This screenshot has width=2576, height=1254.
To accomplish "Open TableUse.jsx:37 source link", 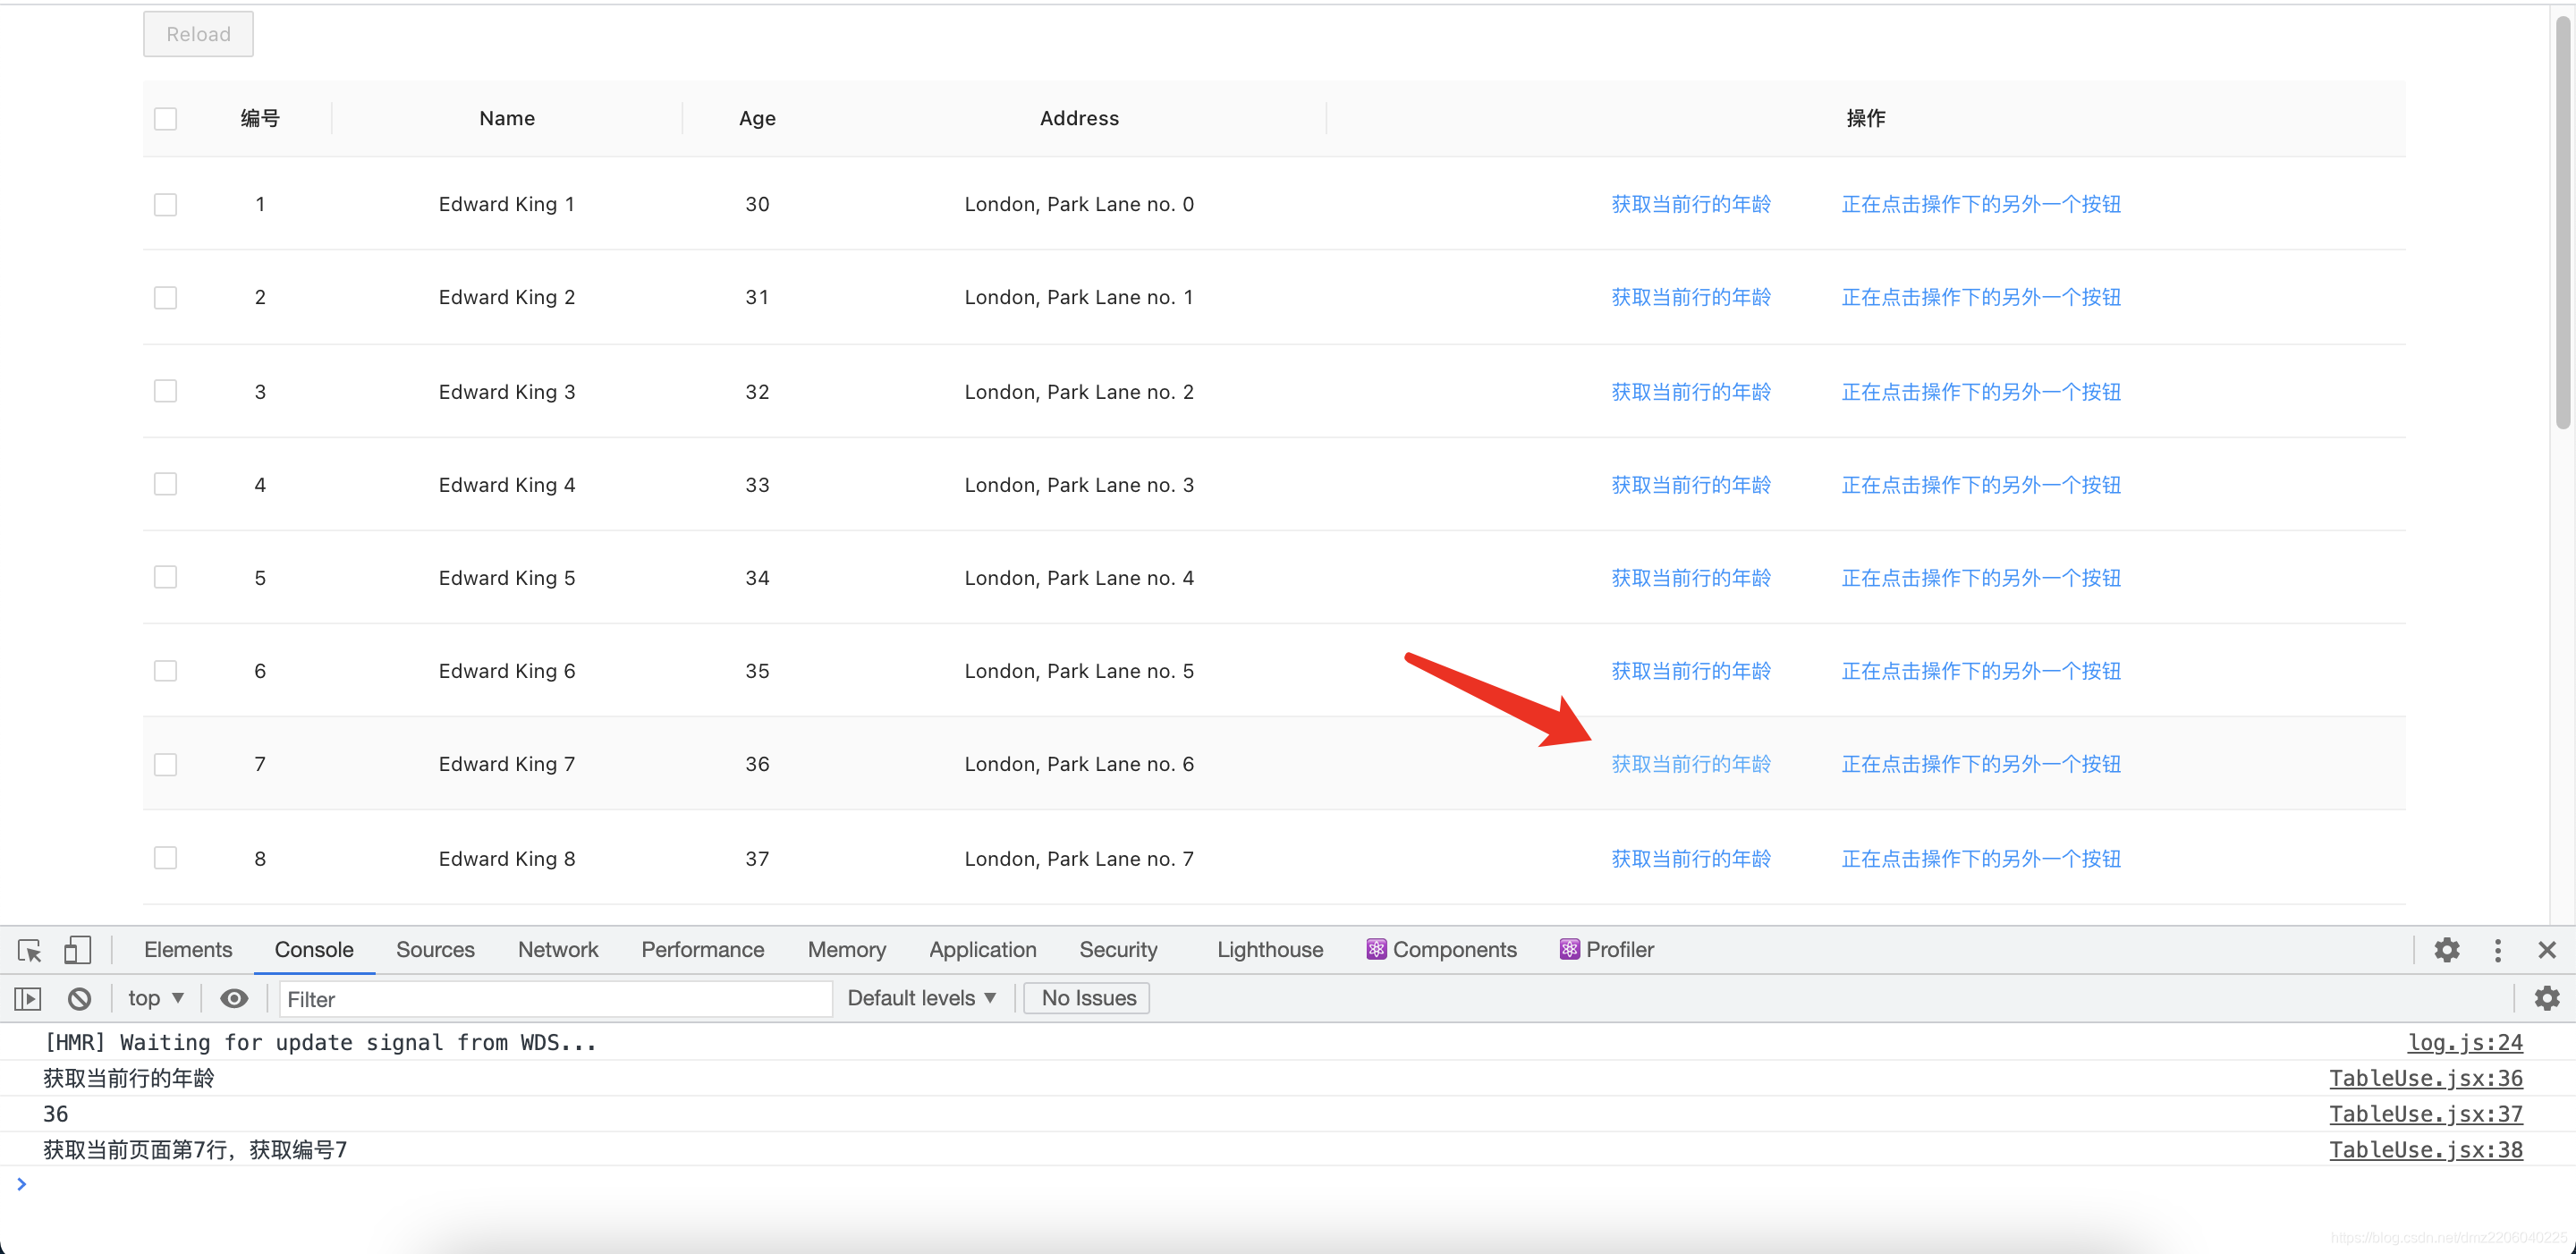I will click(2425, 1114).
